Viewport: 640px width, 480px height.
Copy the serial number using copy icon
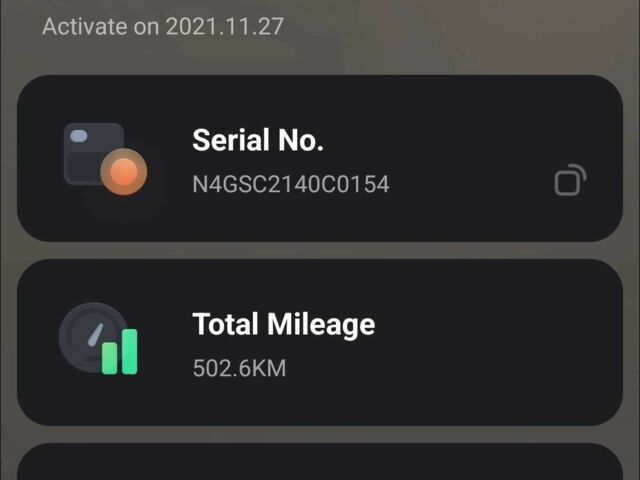(x=569, y=181)
